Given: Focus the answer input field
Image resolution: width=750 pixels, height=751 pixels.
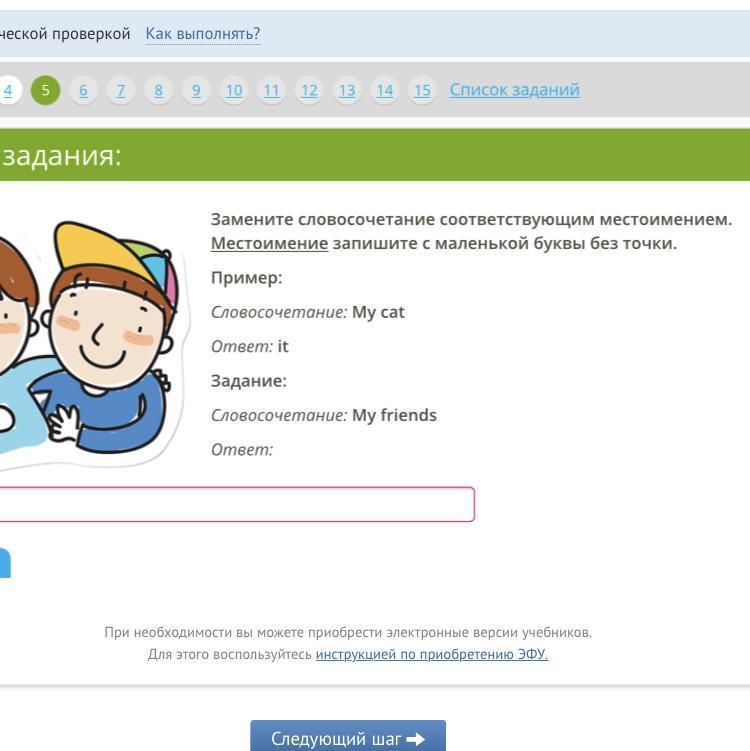Looking at the screenshot, I should (236, 504).
